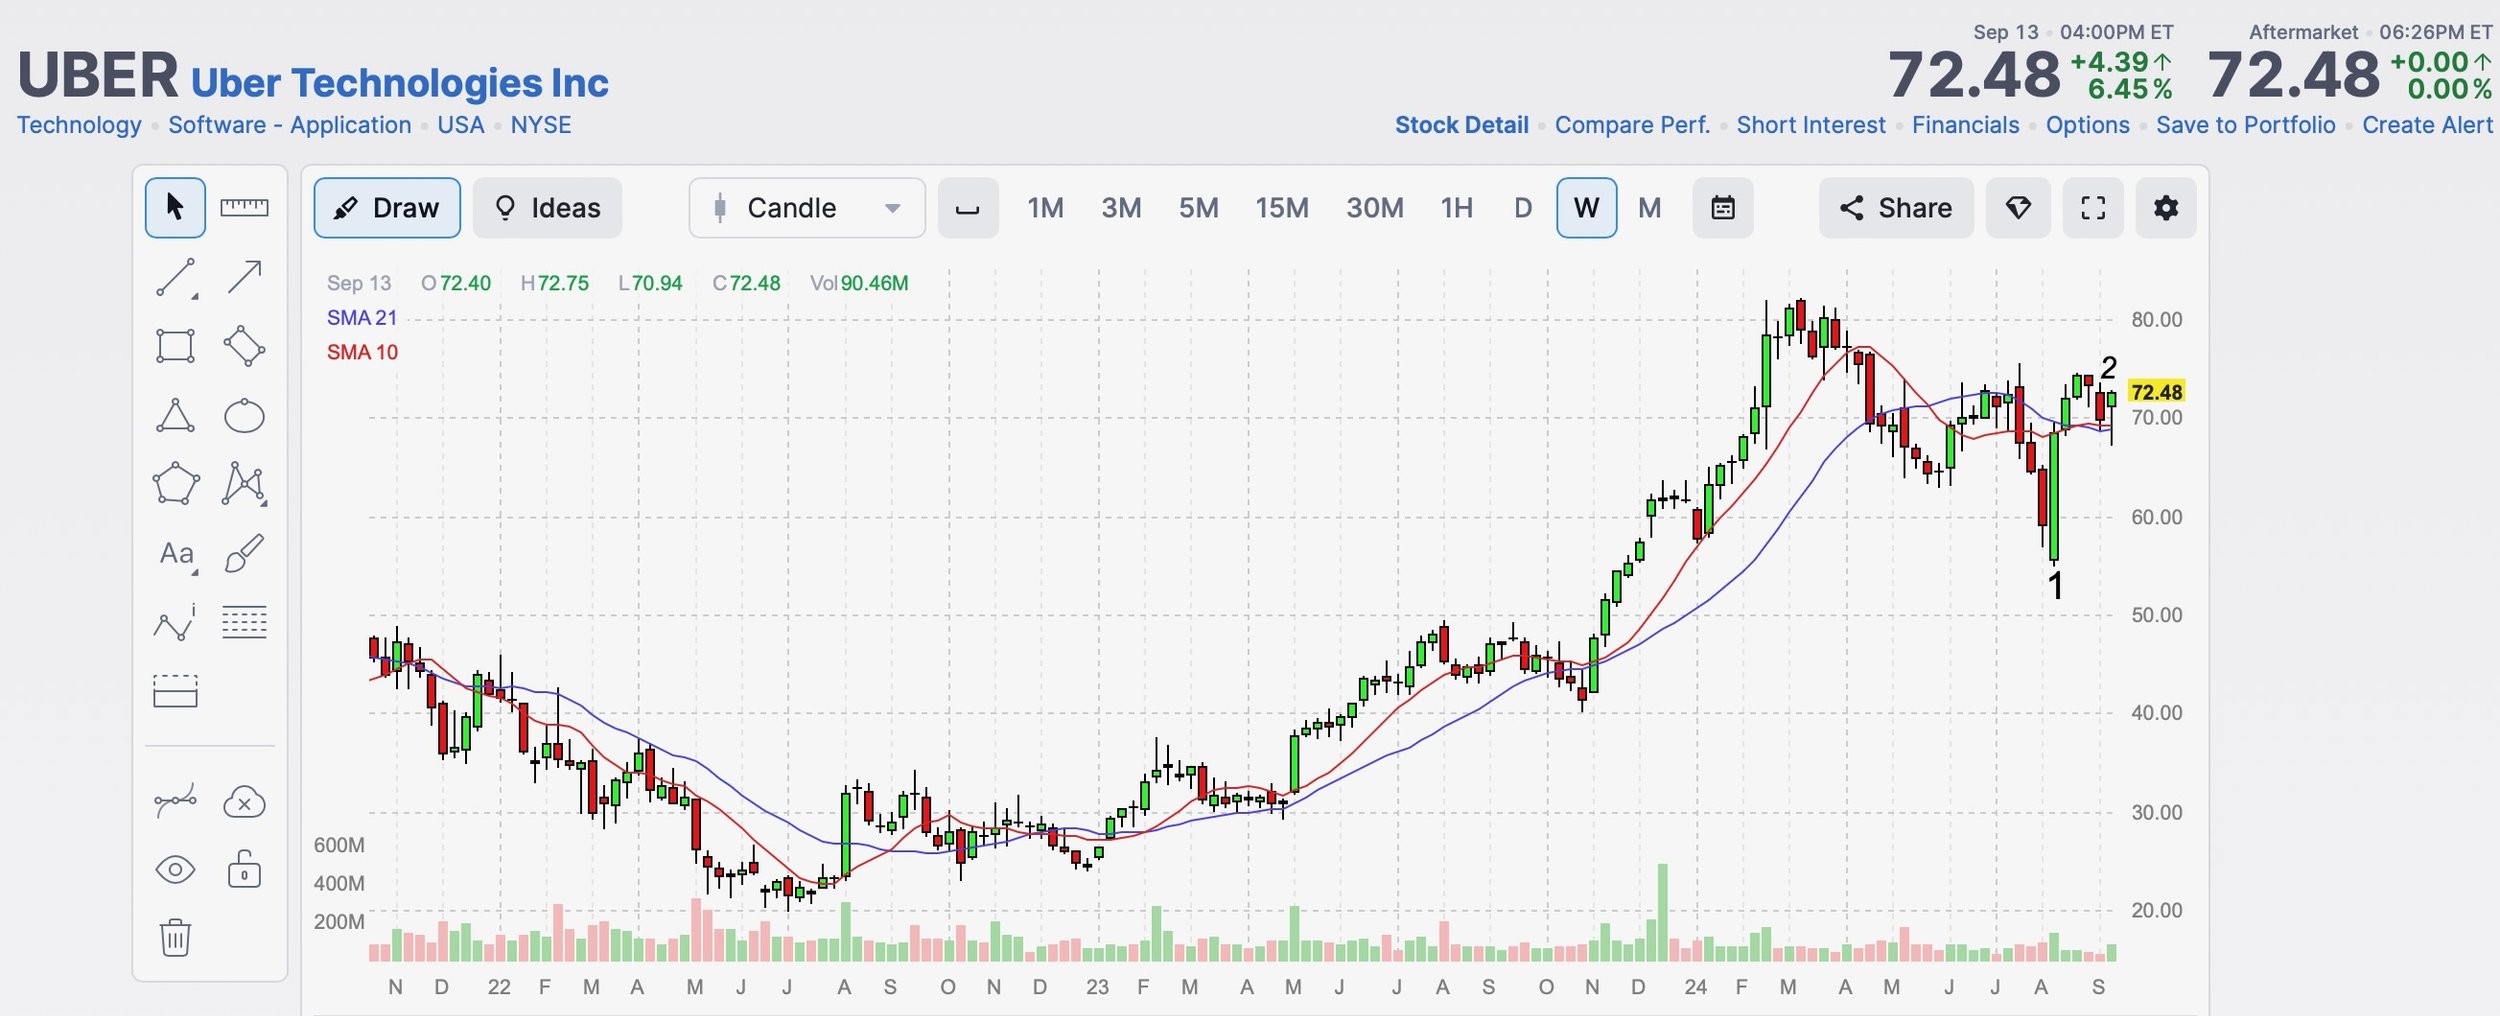2500x1016 pixels.
Task: Select the rotated rectangle tool
Action: click(244, 346)
